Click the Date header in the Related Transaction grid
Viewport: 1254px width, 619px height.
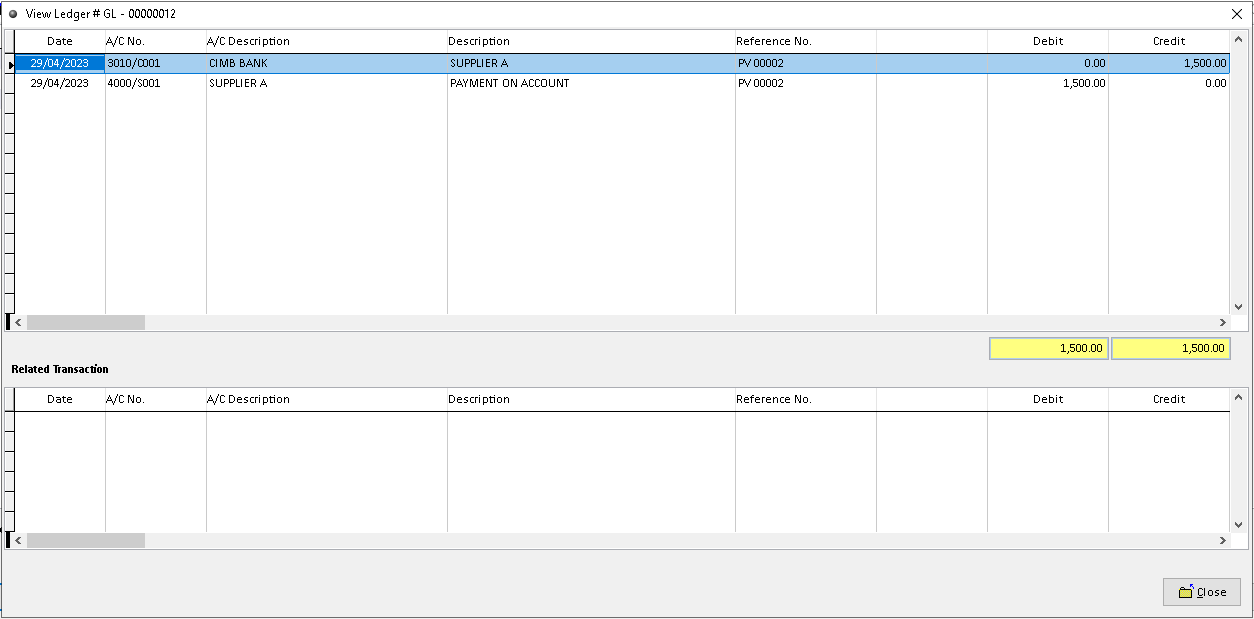click(60, 399)
